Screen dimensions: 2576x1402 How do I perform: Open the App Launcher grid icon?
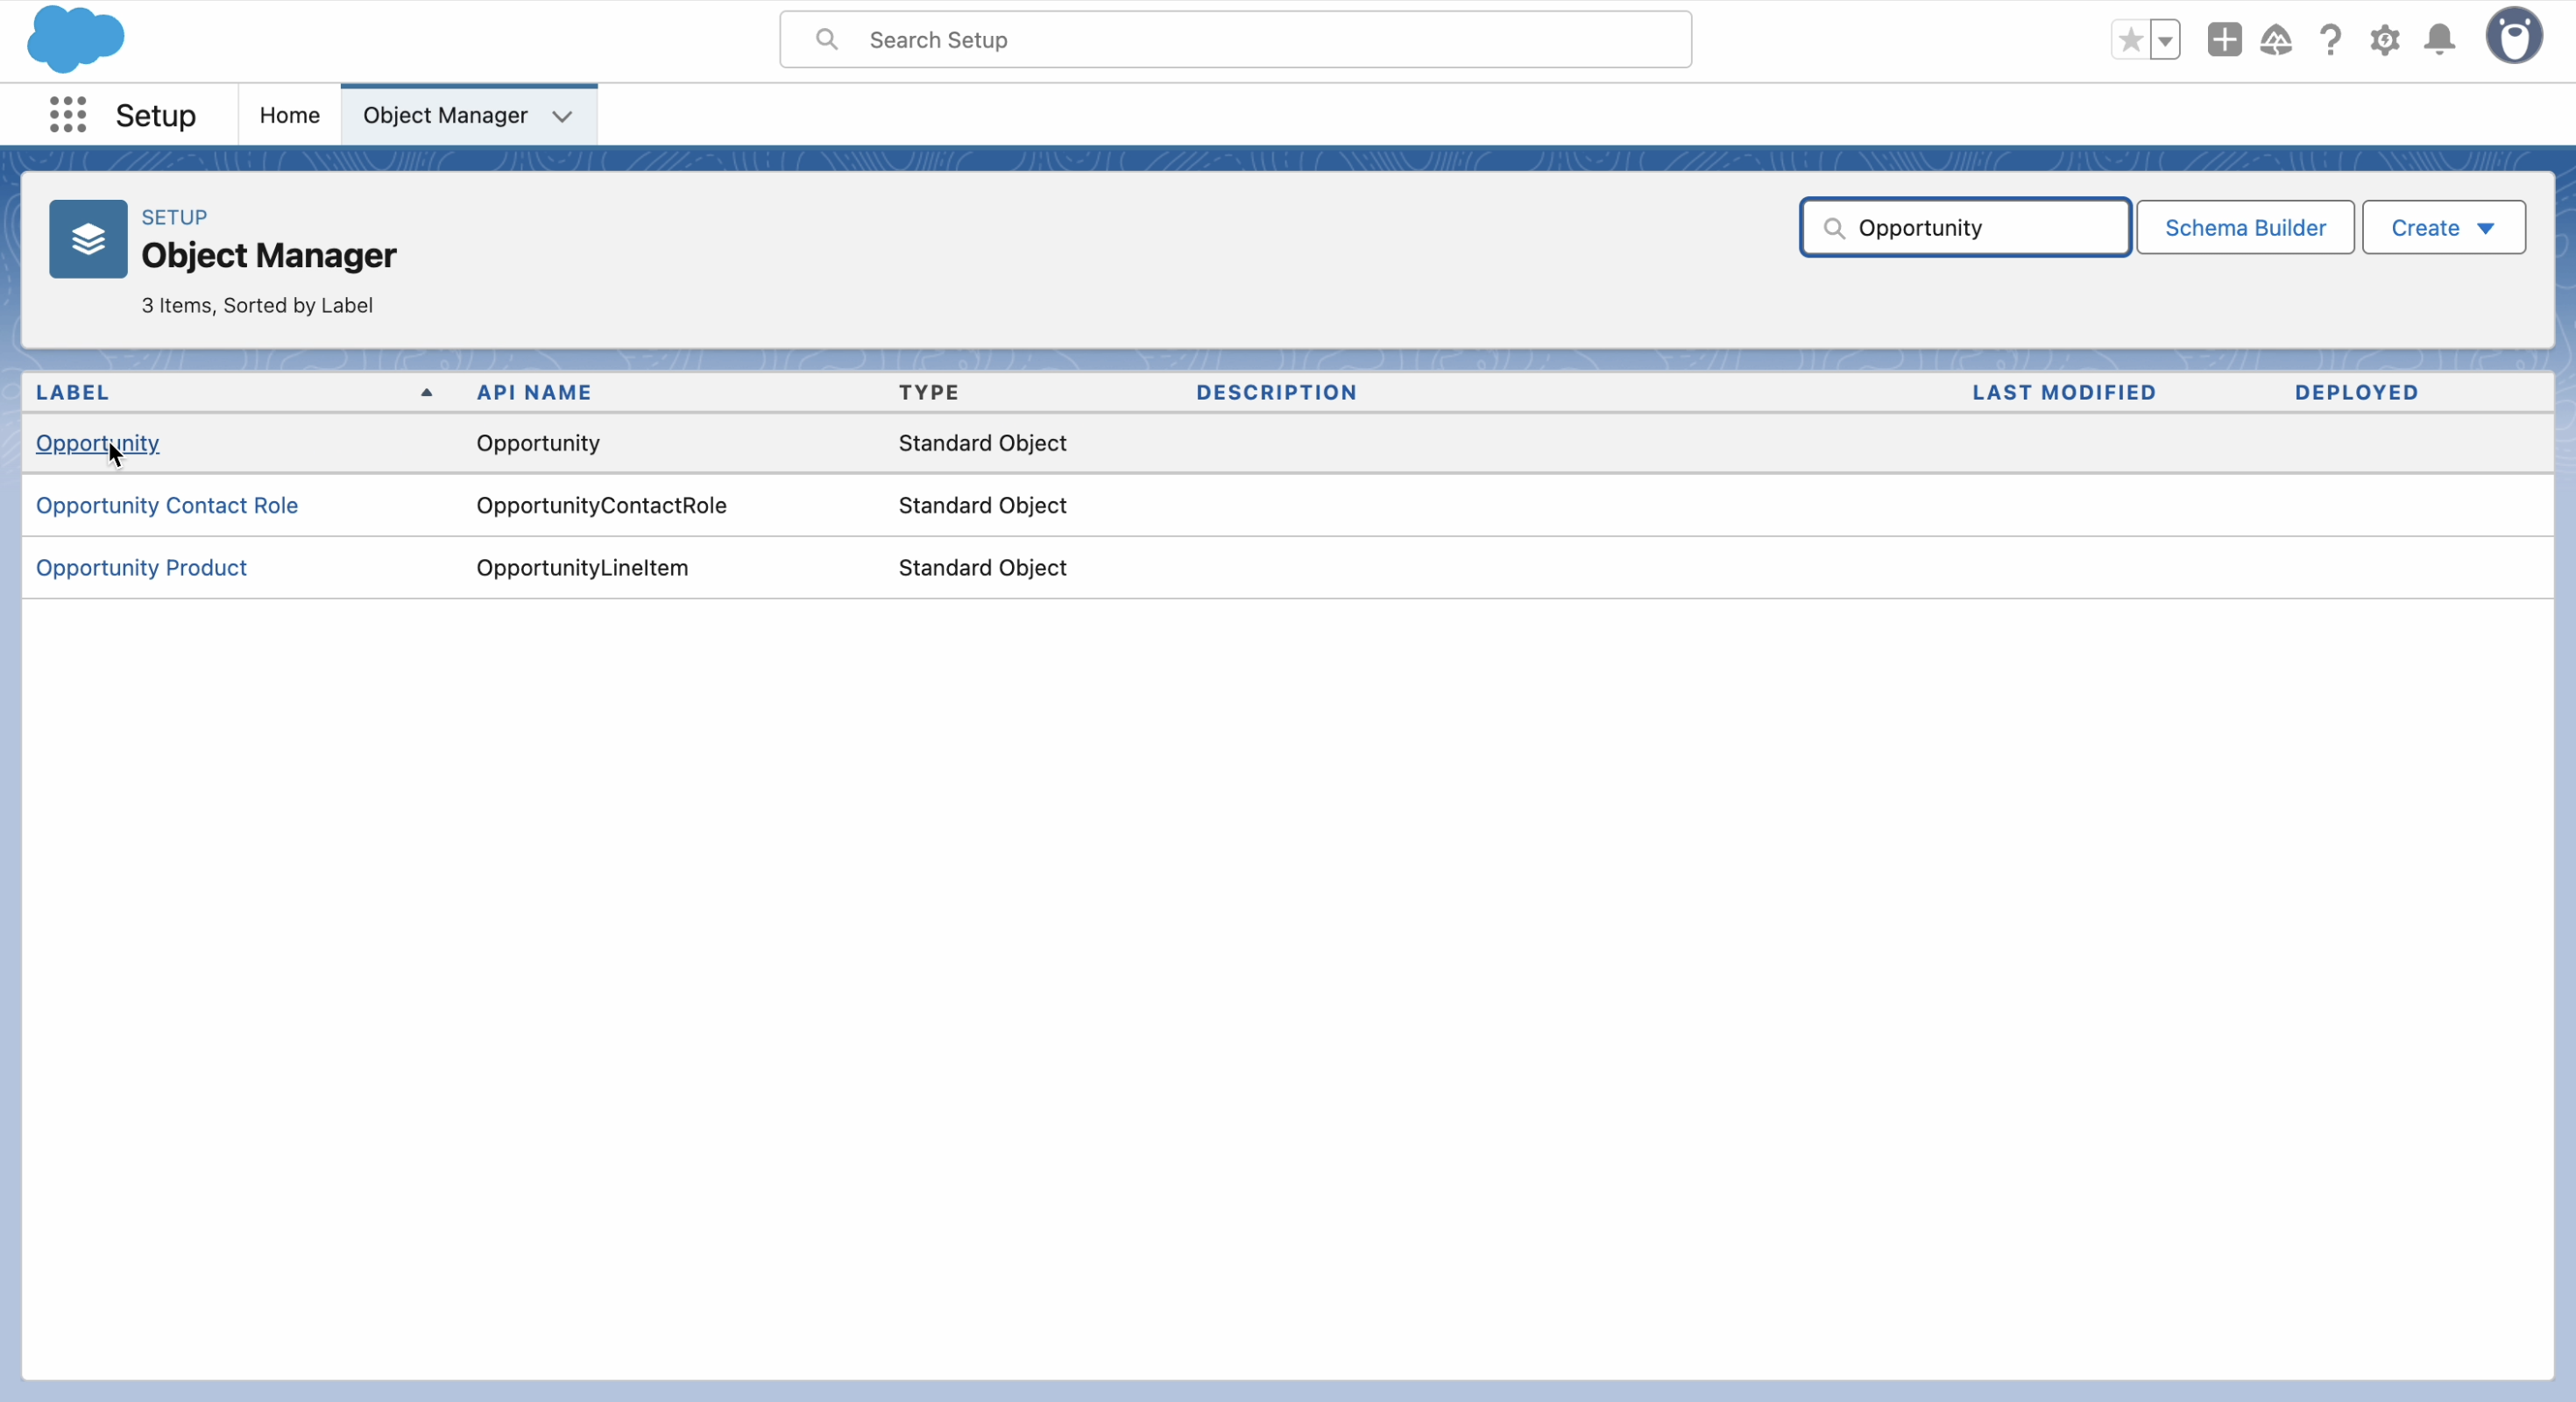68,115
